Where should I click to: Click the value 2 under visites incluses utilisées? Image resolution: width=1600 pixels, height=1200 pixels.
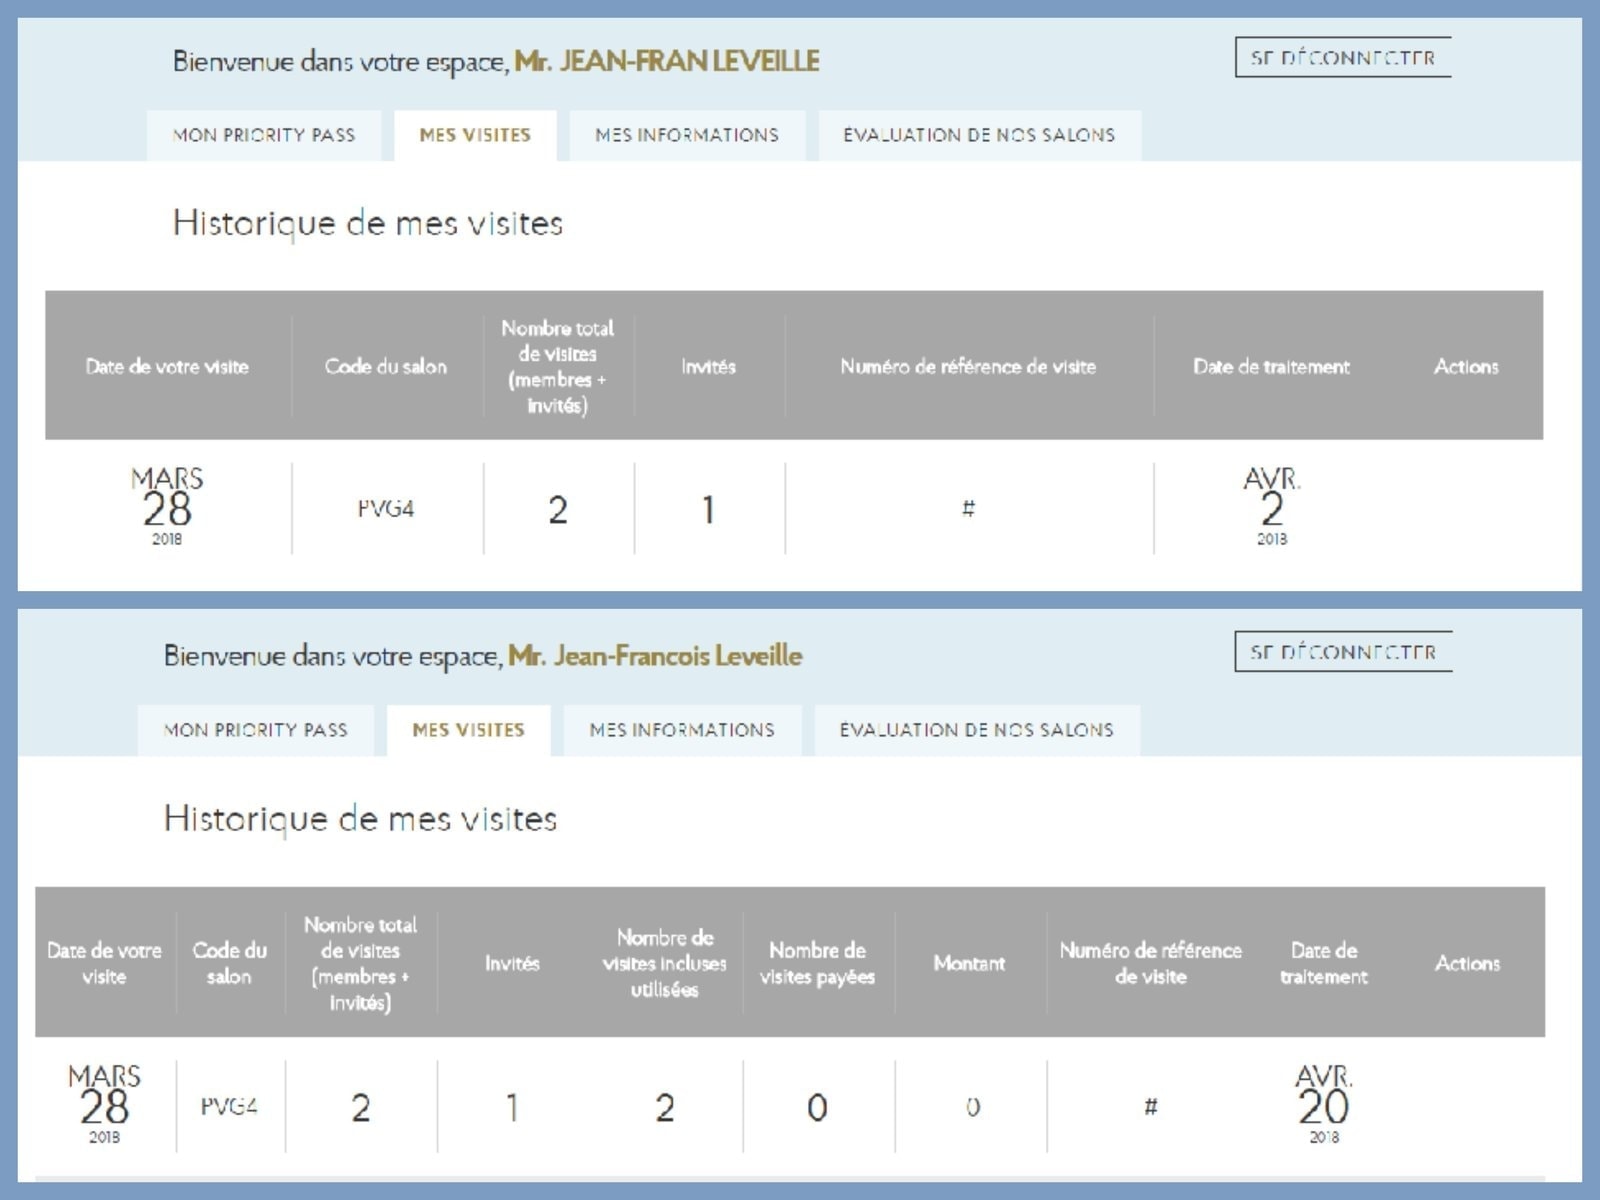tap(664, 1107)
